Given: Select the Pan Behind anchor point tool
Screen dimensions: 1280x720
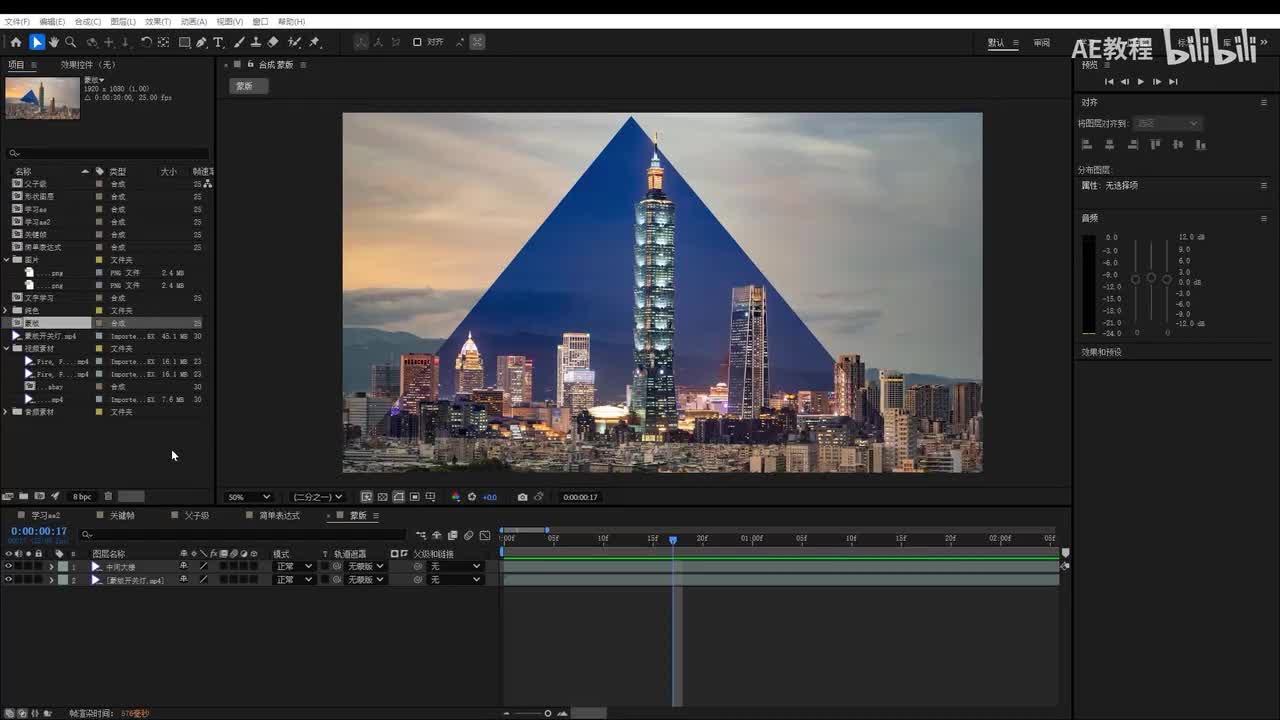Looking at the screenshot, I should 163,42.
